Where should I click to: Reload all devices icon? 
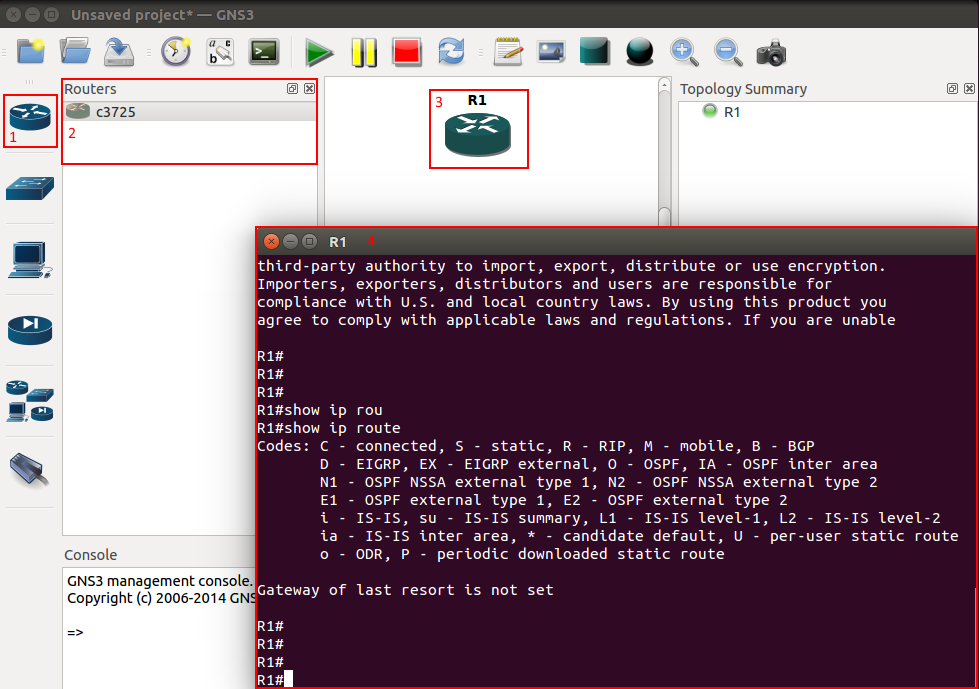[451, 51]
